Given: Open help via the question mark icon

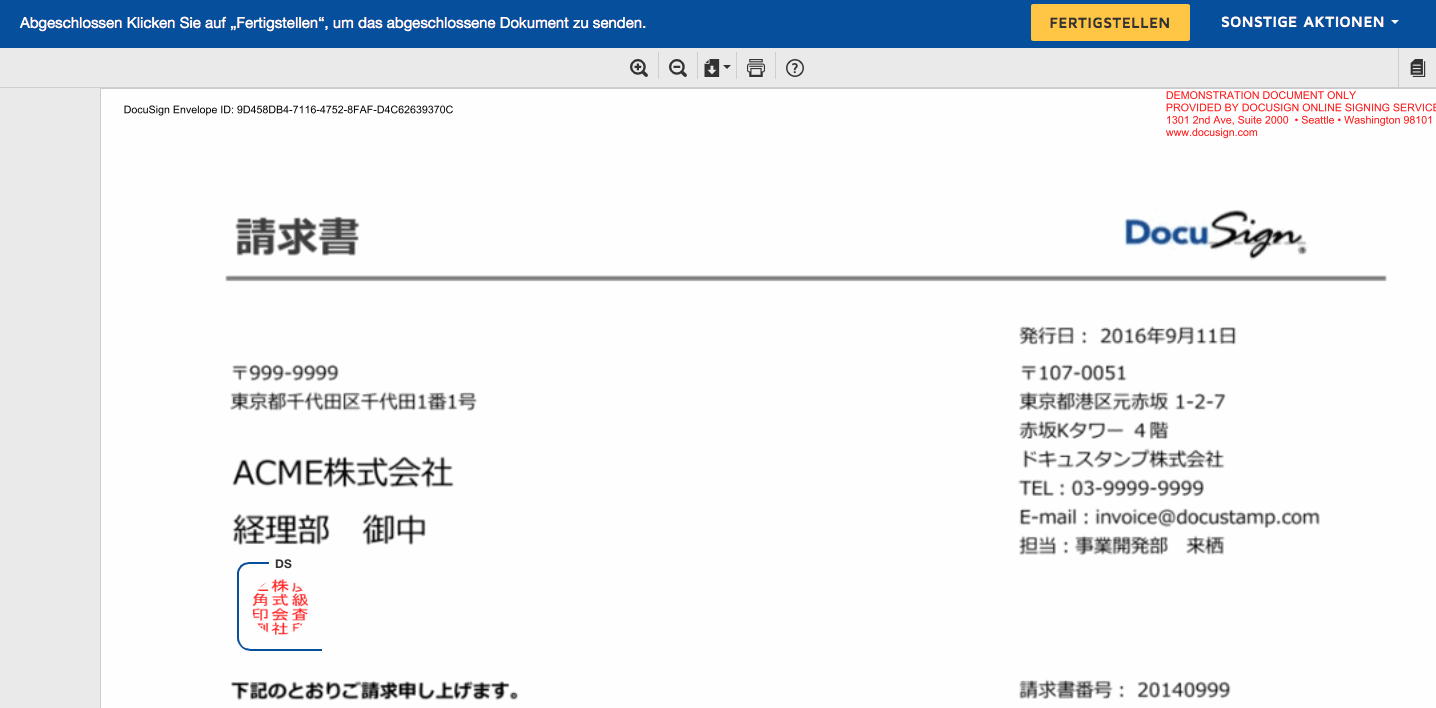Looking at the screenshot, I should pyautogui.click(x=795, y=68).
